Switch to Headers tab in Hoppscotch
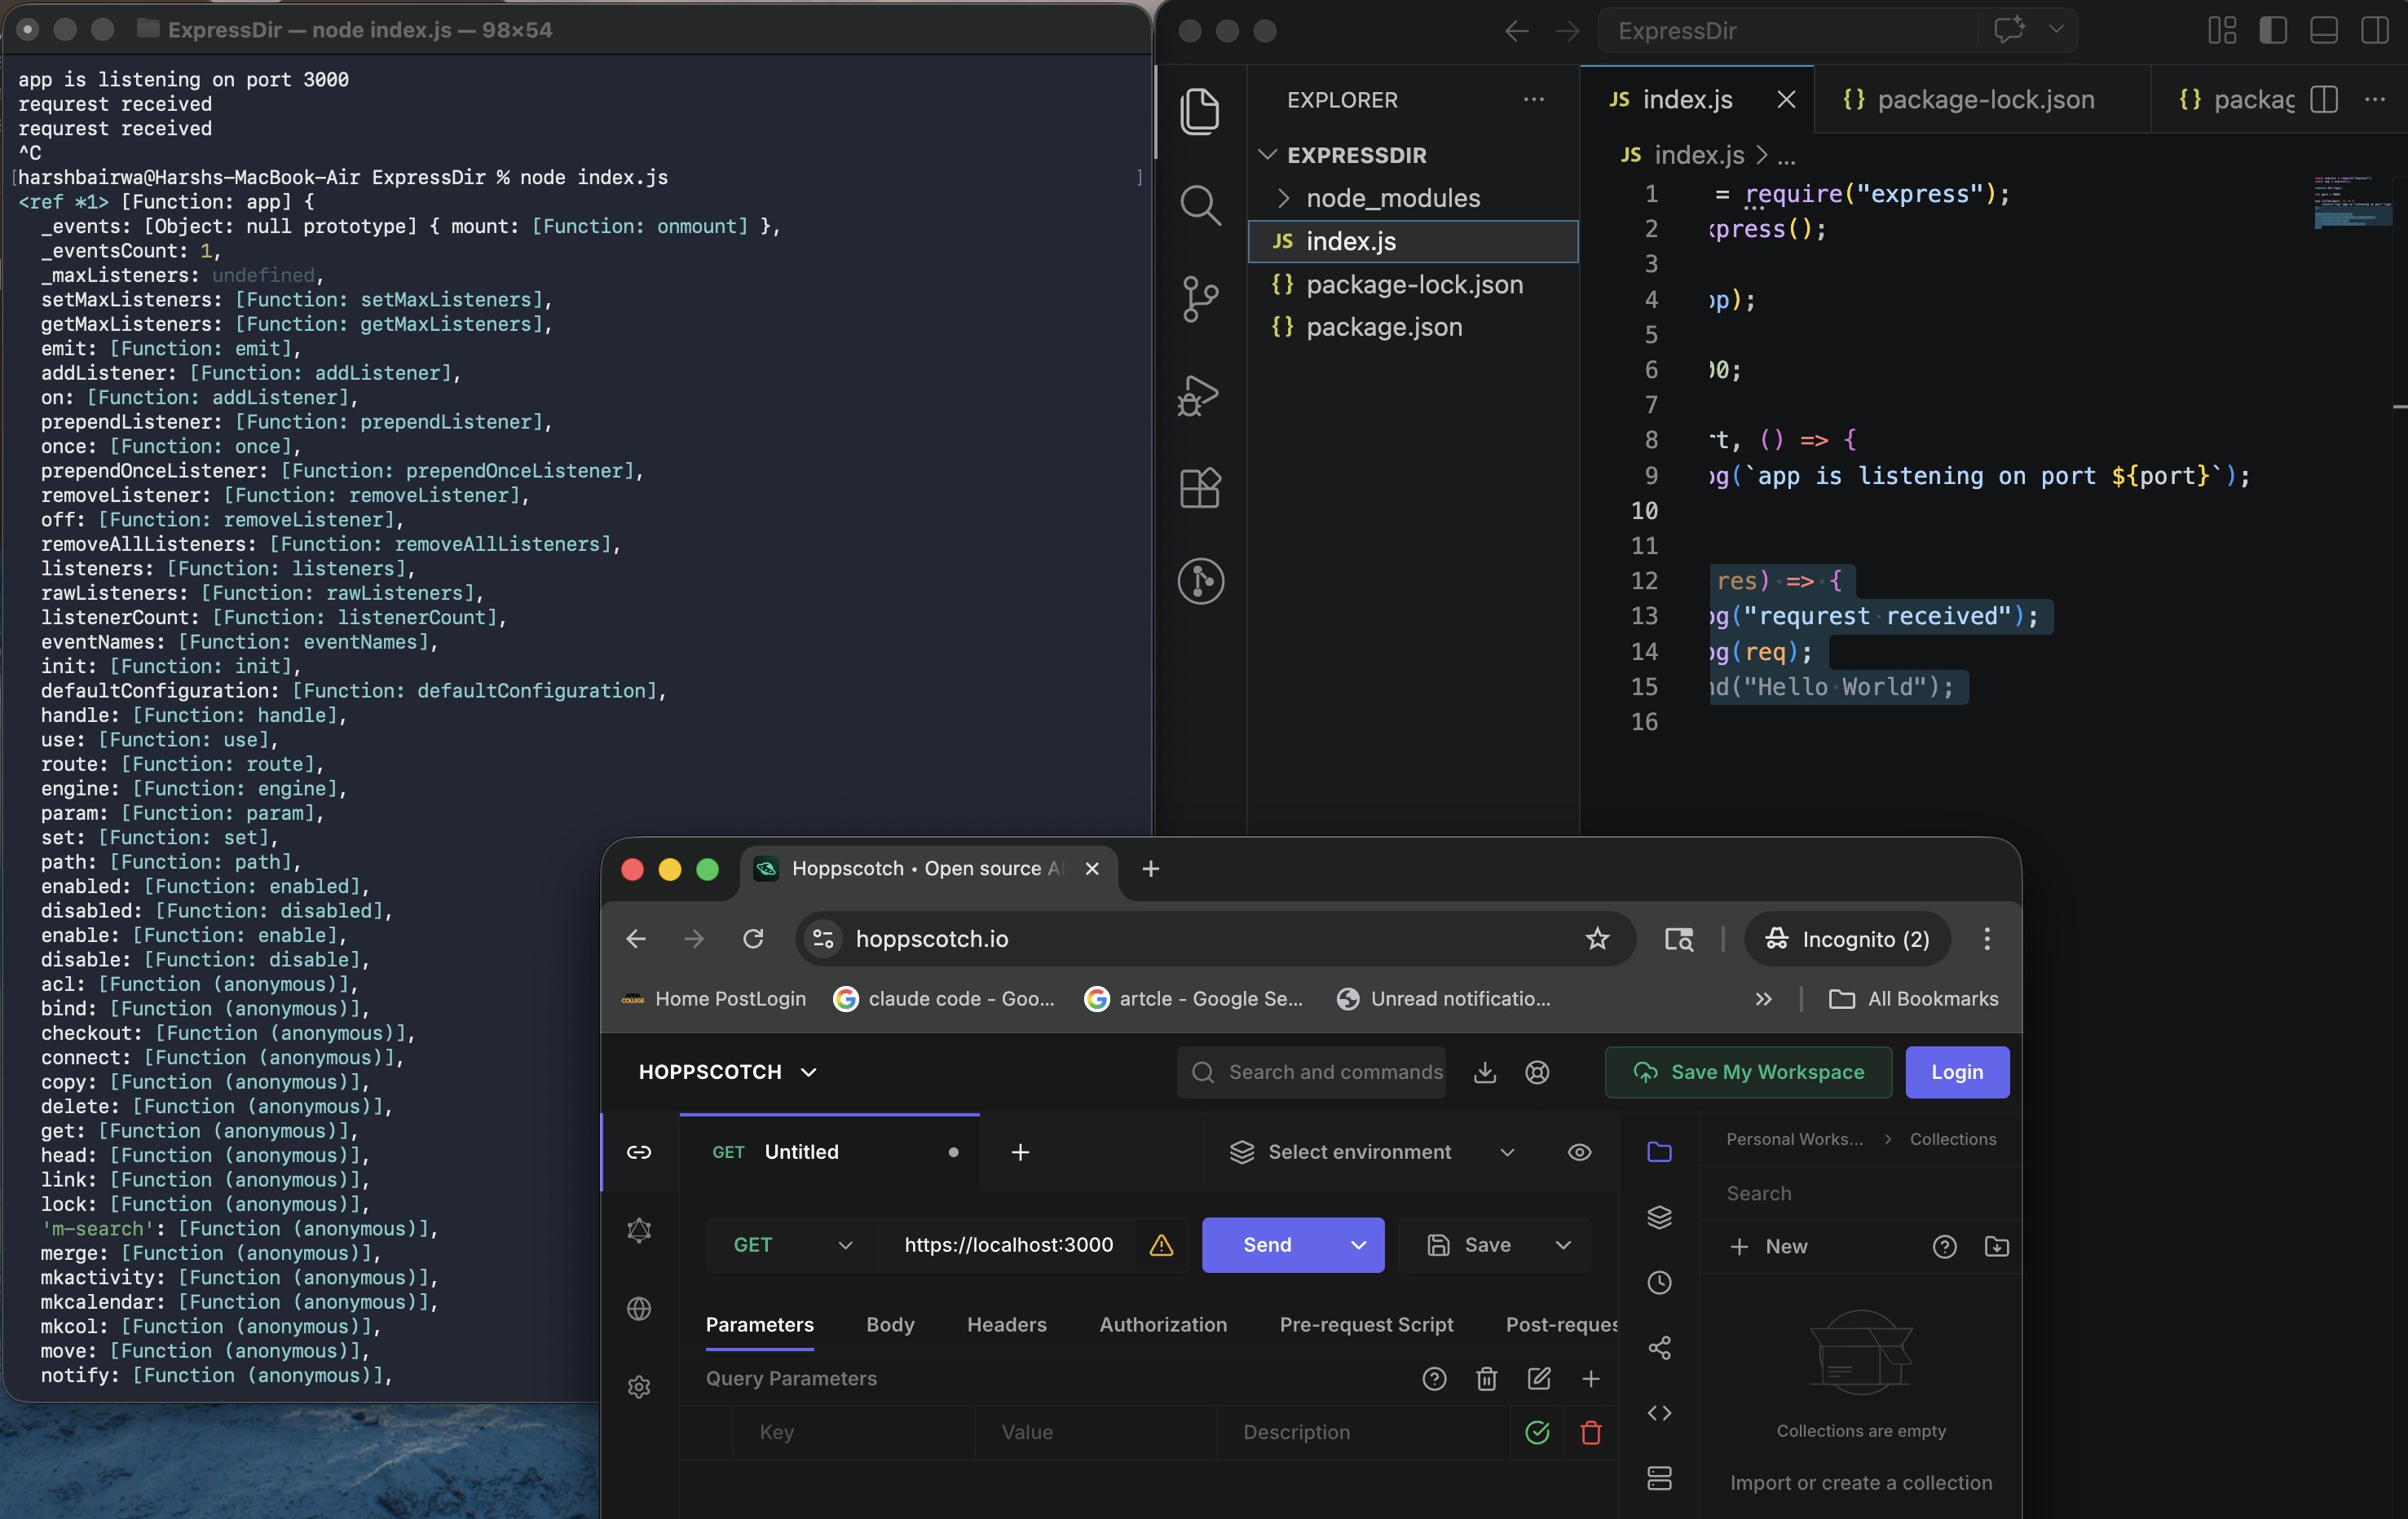The image size is (2408, 1519). [x=1006, y=1325]
